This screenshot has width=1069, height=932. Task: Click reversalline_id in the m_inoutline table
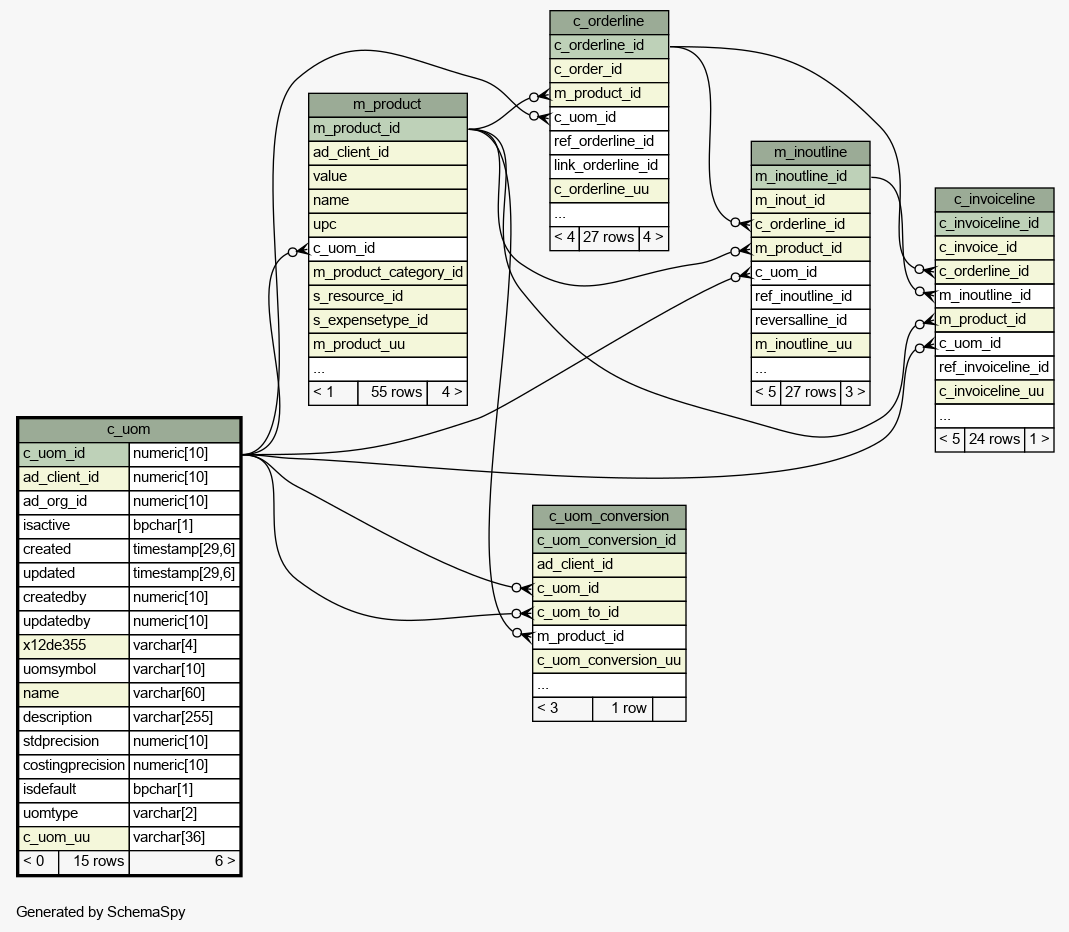810,321
